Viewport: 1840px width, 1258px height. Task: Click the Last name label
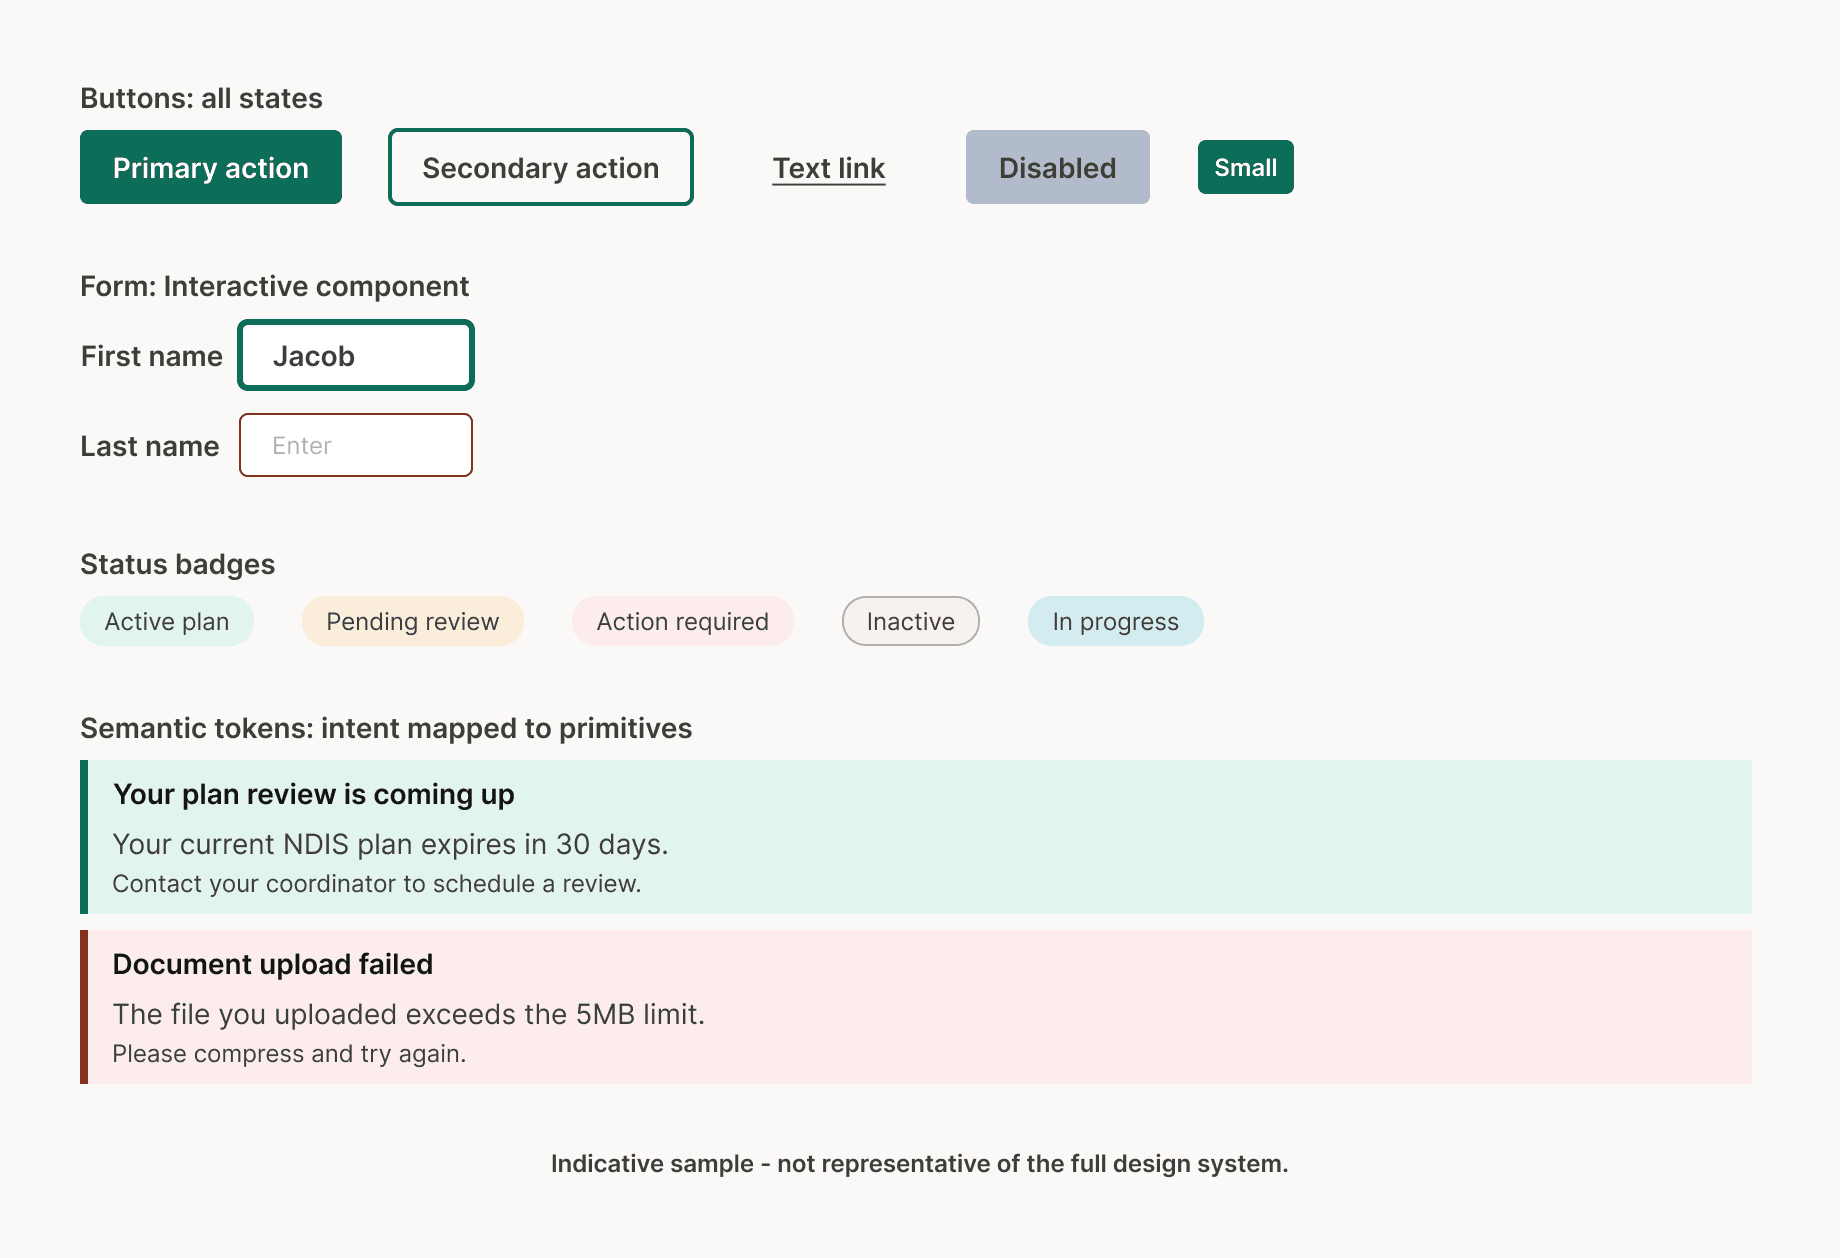150,446
